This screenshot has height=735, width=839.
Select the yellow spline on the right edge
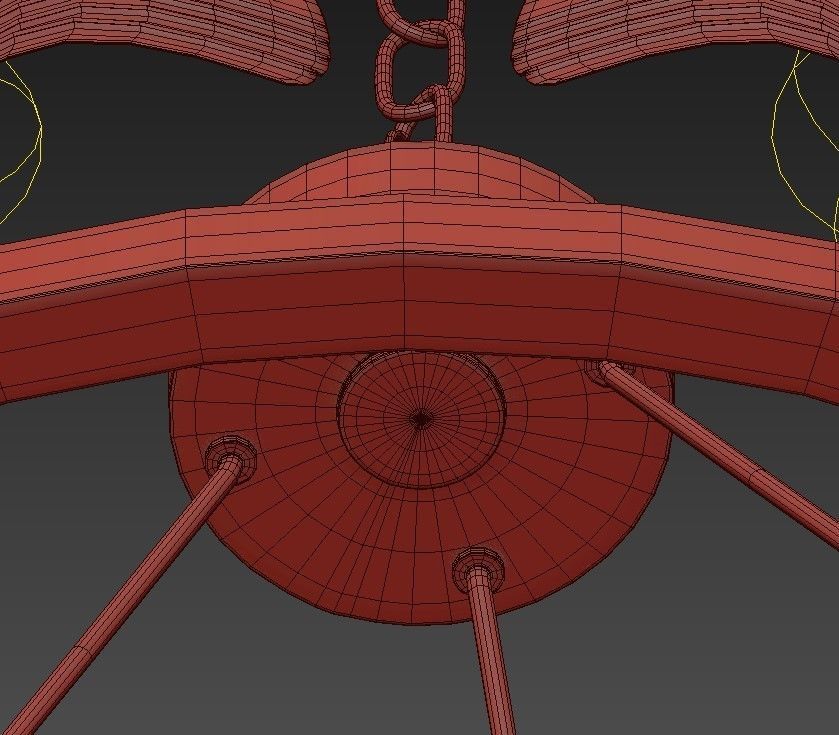click(x=805, y=144)
